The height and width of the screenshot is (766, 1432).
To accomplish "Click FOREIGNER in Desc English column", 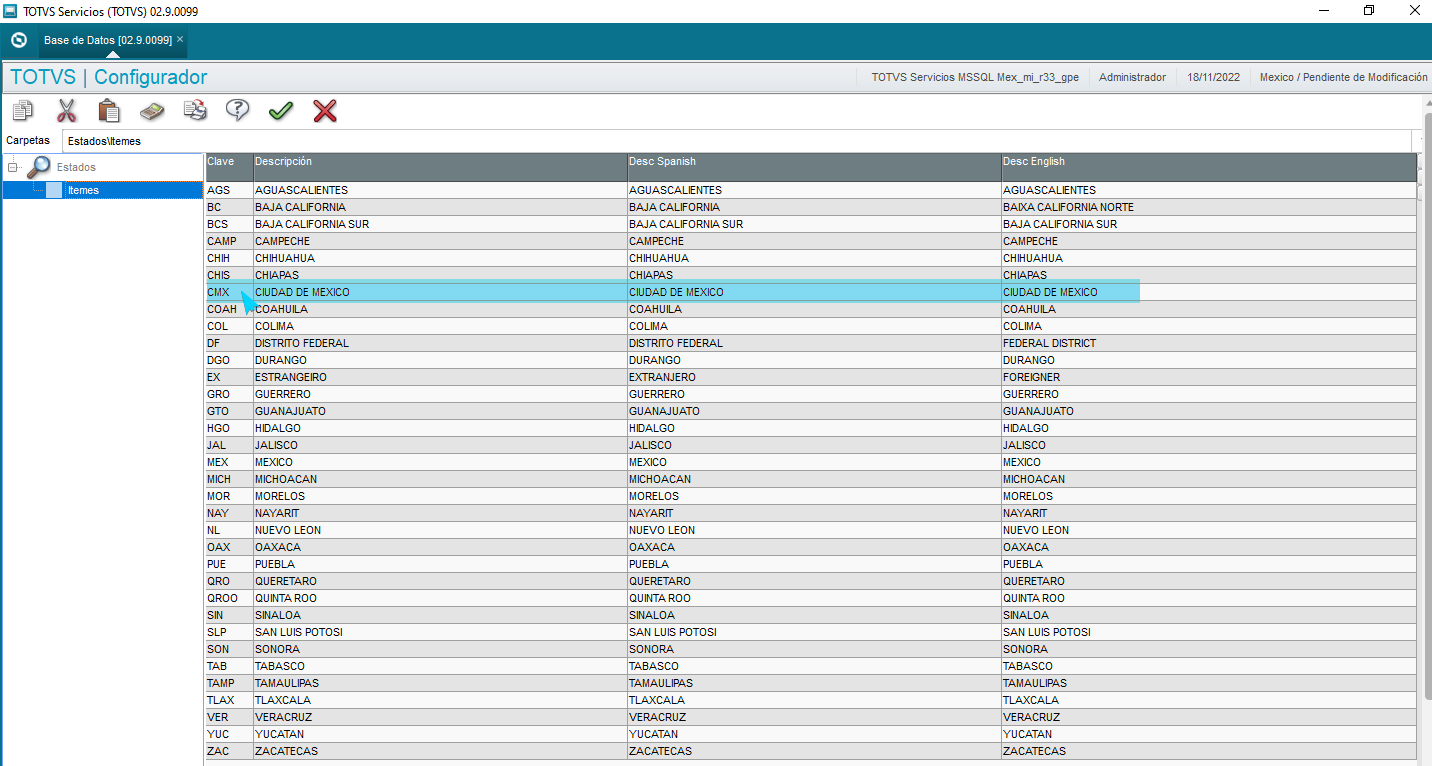I will pyautogui.click(x=1209, y=377).
